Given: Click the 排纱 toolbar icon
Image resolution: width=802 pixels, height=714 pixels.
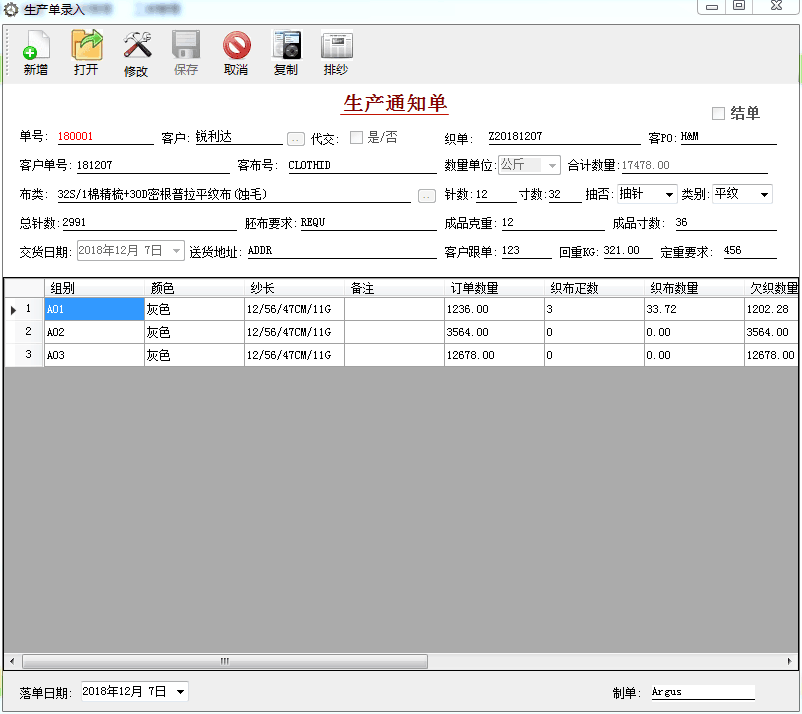Looking at the screenshot, I should pos(336,53).
